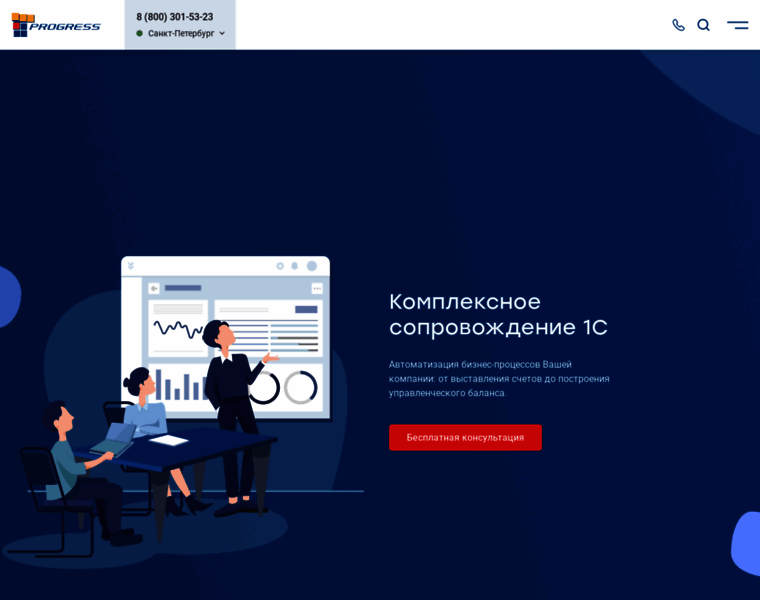Click the Progress company logo
The width and height of the screenshot is (760, 600).
pos(56,25)
